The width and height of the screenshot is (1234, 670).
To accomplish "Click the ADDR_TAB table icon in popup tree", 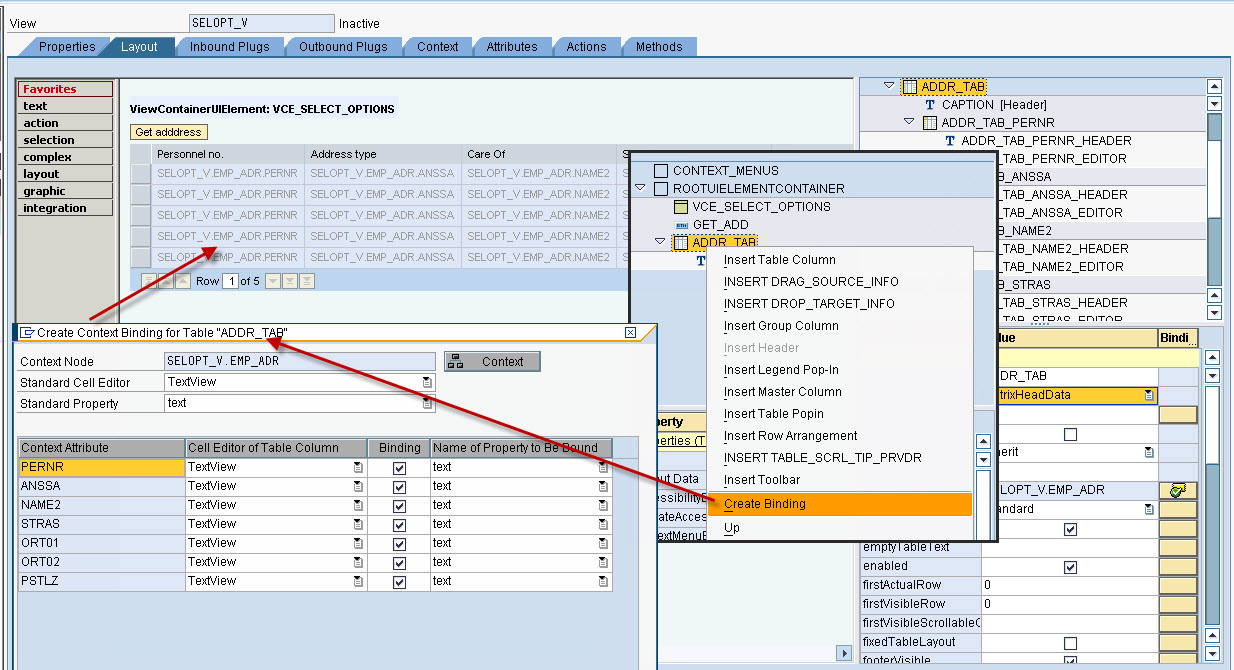I will click(x=681, y=243).
